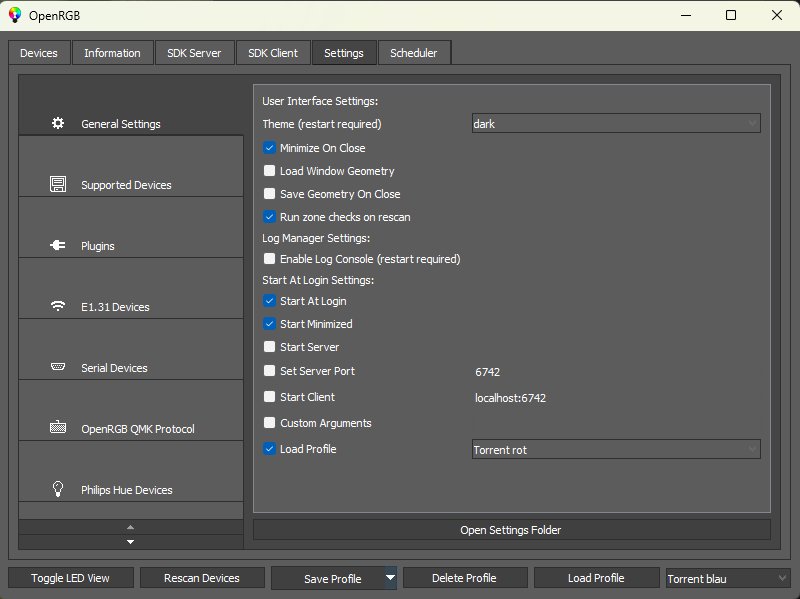The width and height of the screenshot is (800, 599).
Task: Click bottom Load Profile button
Action: click(596, 578)
